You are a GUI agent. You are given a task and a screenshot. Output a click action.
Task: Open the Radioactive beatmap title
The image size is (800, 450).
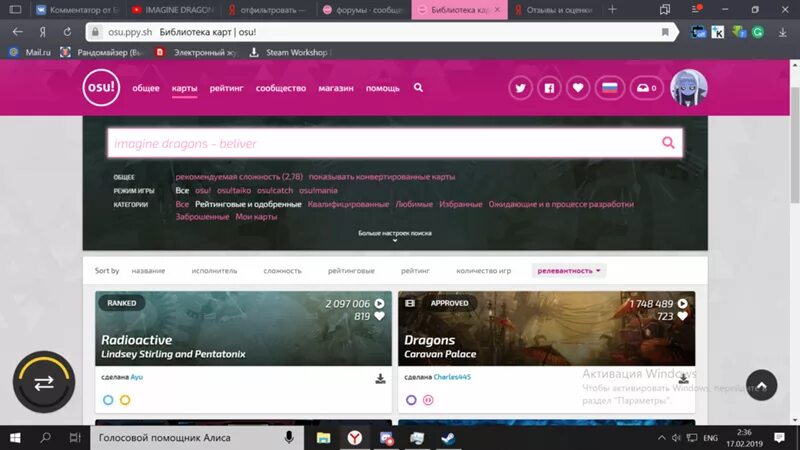(136, 340)
